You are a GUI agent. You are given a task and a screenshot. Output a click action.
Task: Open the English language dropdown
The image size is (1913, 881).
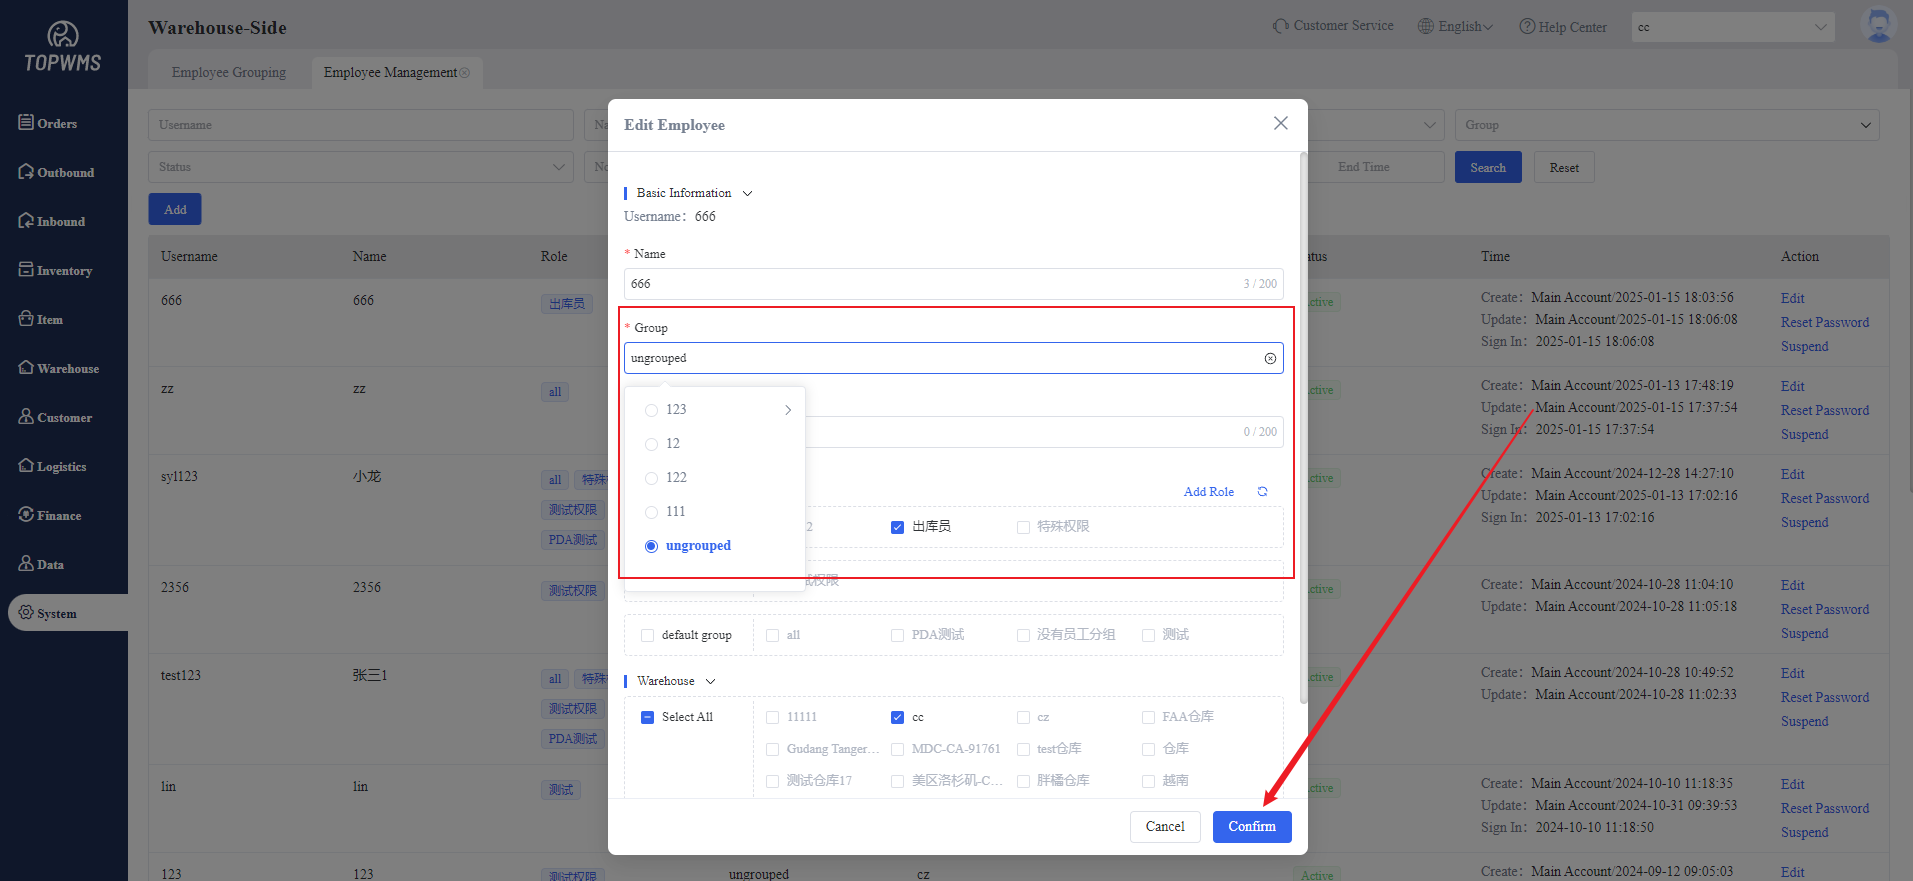1456,27
